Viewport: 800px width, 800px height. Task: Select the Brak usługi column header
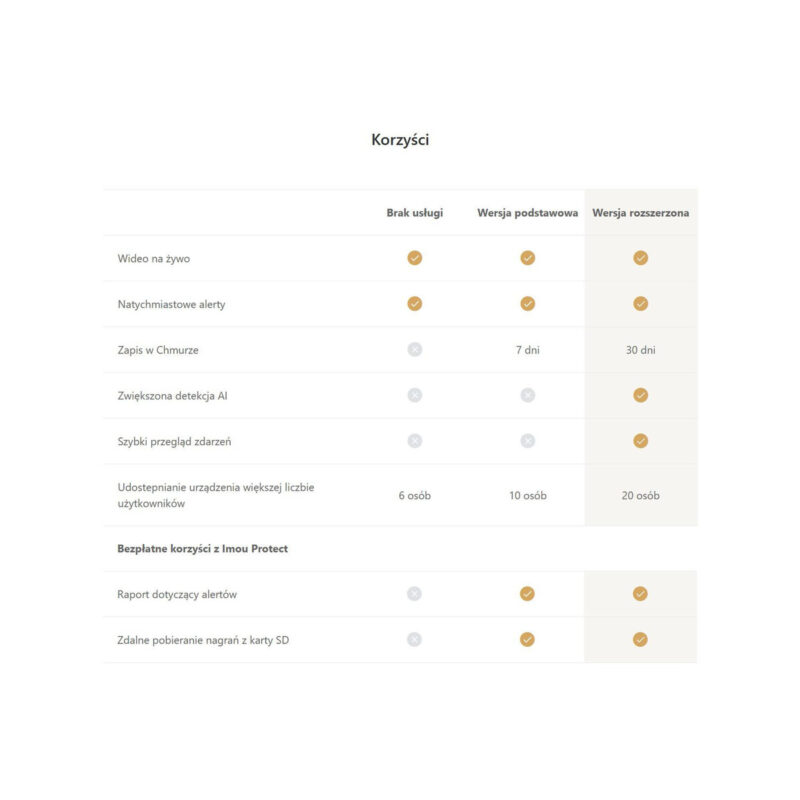(x=414, y=213)
